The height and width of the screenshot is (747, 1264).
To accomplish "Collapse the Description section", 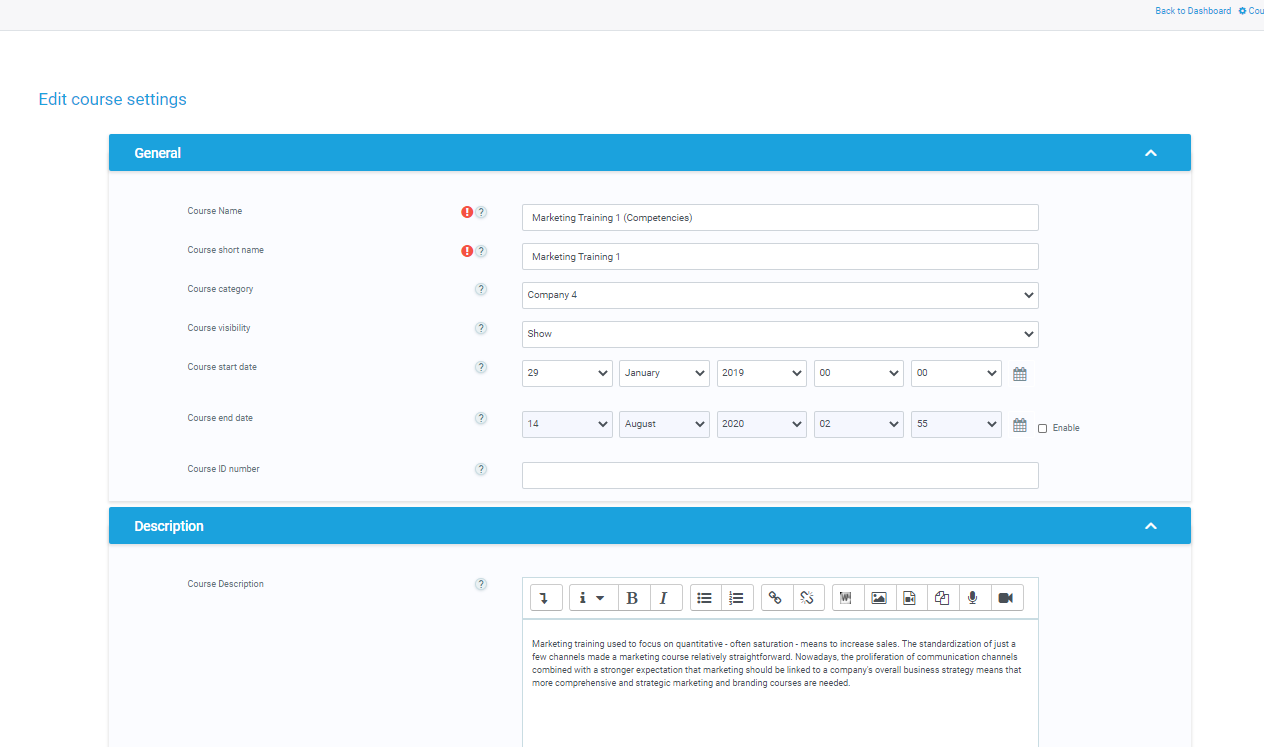I will point(1150,526).
